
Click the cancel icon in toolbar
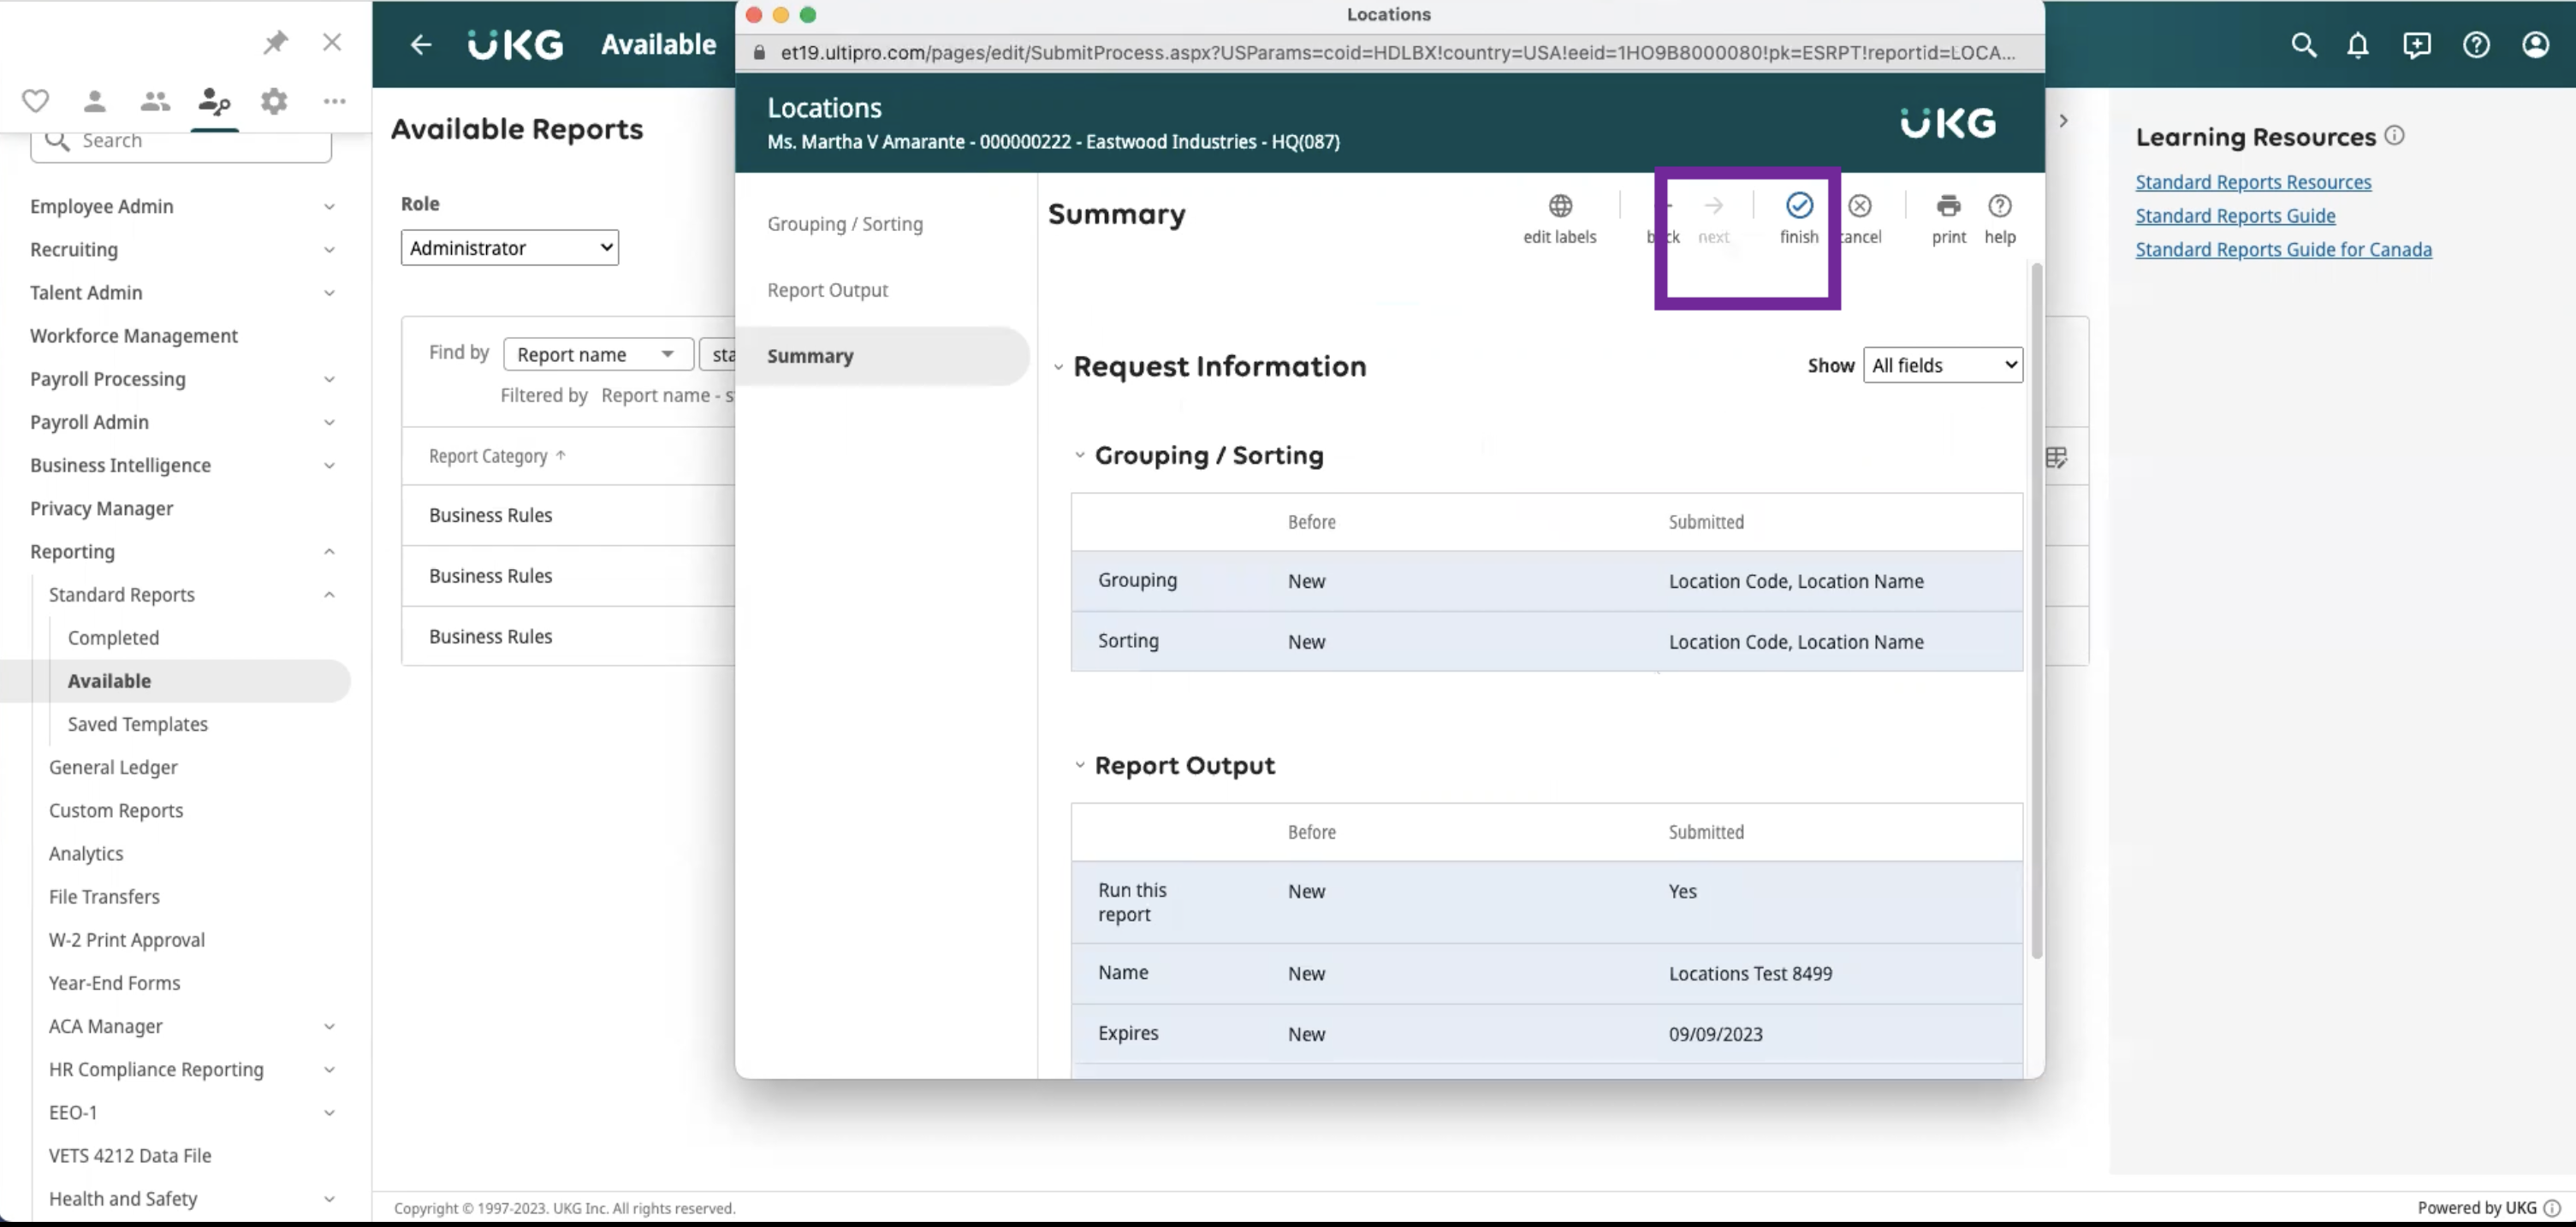[1859, 206]
